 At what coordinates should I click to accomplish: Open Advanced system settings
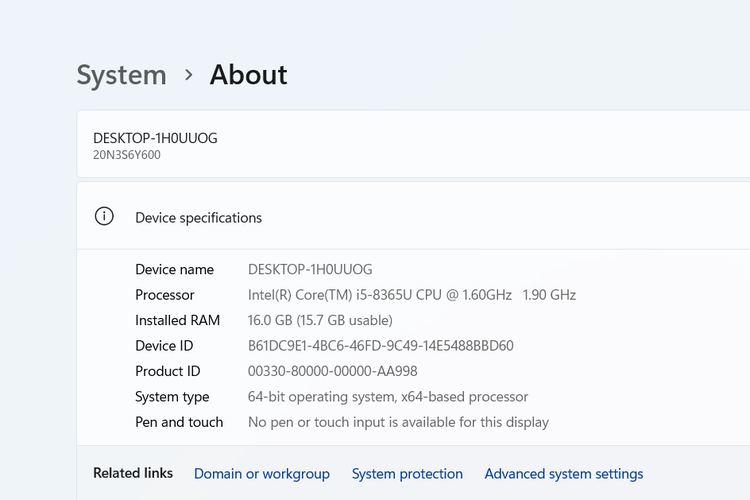coord(564,474)
